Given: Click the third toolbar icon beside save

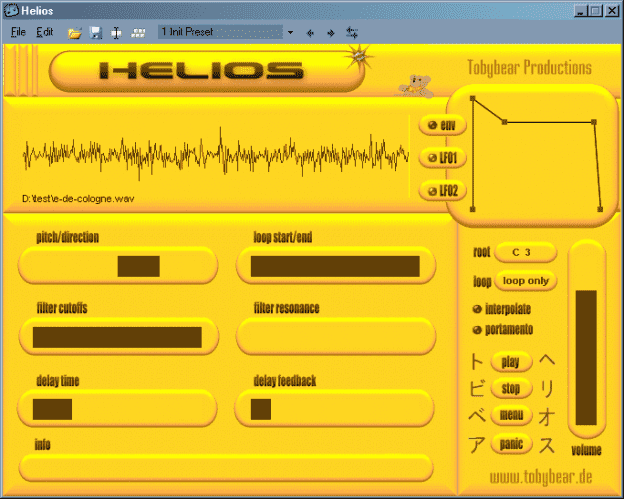Looking at the screenshot, I should click(116, 33).
